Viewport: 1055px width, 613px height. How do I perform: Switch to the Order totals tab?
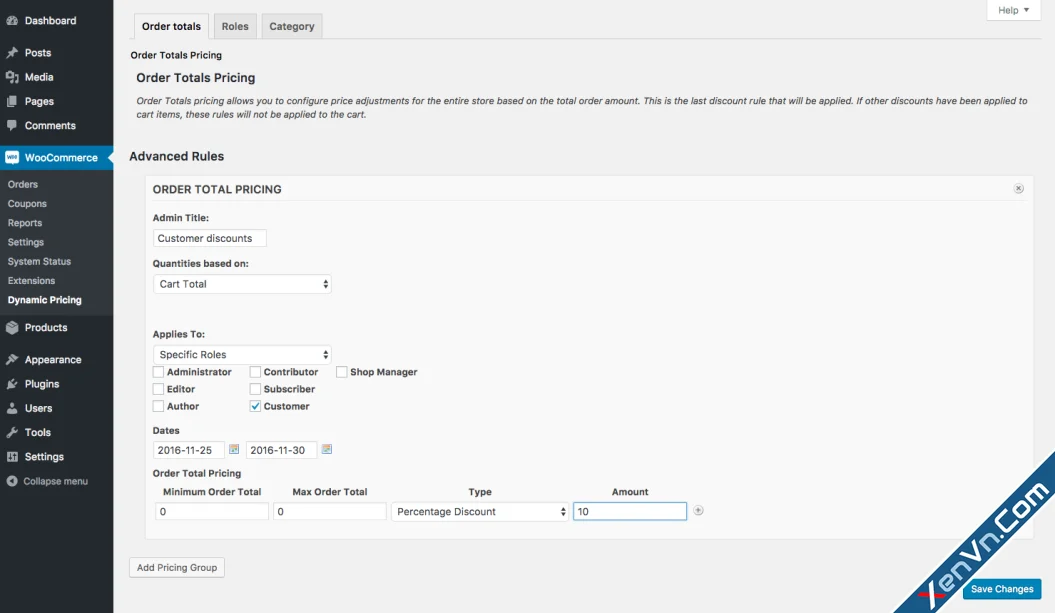171,26
